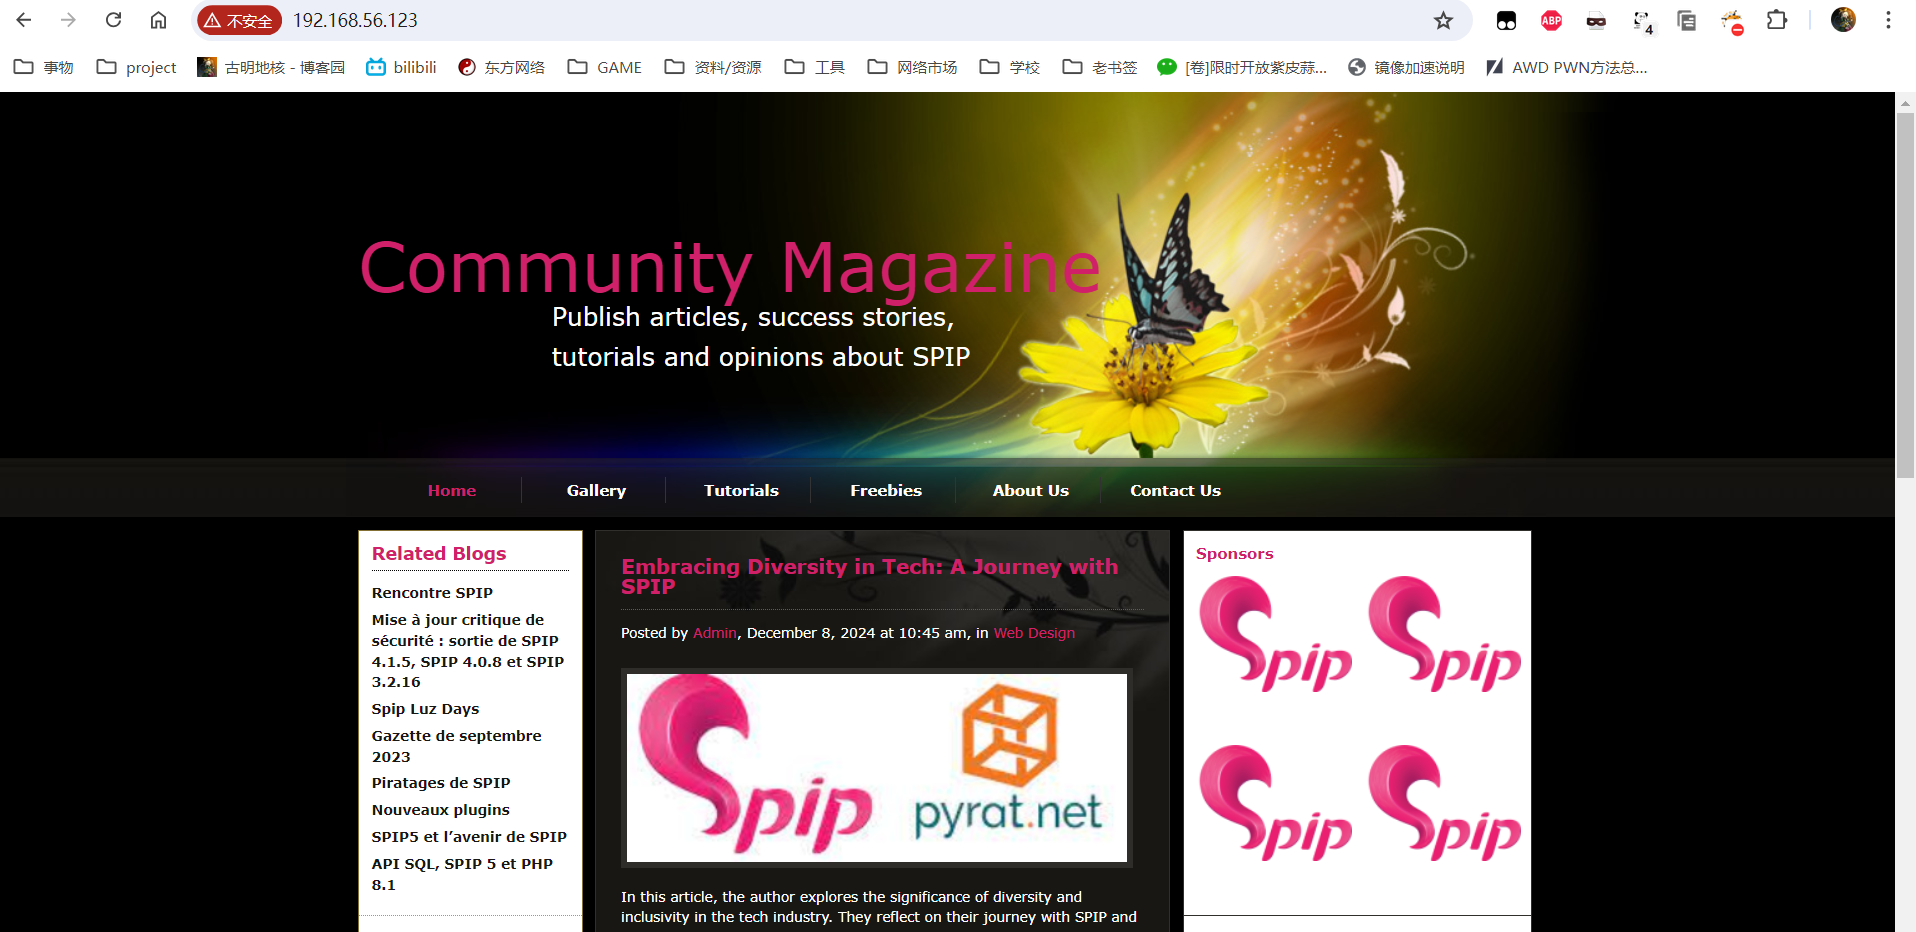Open the Rencontre SPIP blog link
The image size is (1916, 932).
pyautogui.click(x=432, y=593)
